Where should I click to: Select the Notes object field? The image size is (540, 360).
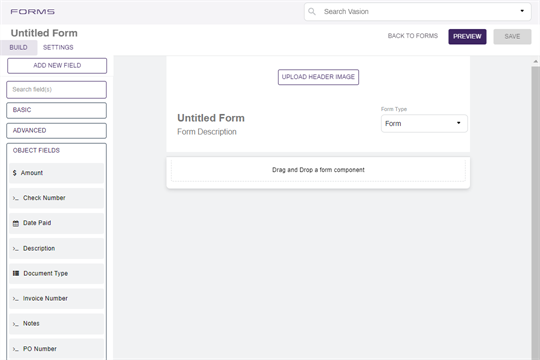click(56, 324)
